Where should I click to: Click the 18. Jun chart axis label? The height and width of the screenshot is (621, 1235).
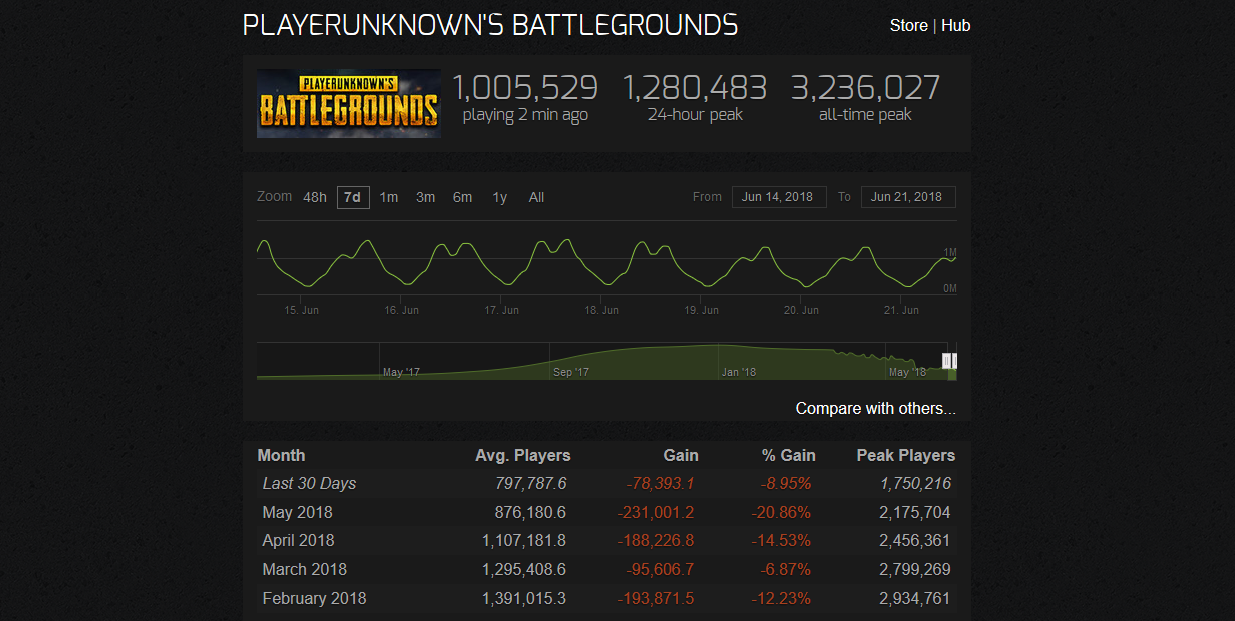(x=602, y=310)
